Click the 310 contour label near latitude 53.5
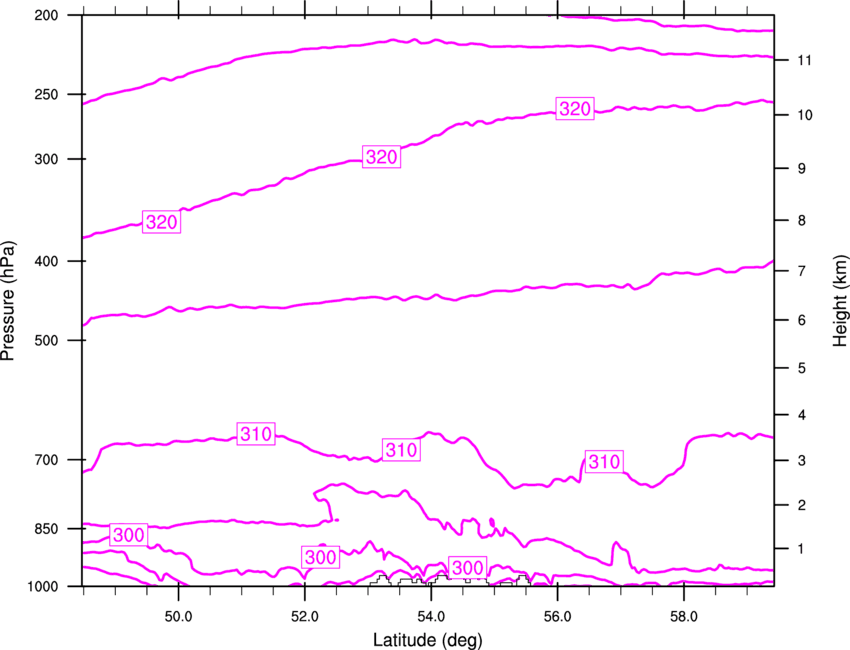 [401, 450]
